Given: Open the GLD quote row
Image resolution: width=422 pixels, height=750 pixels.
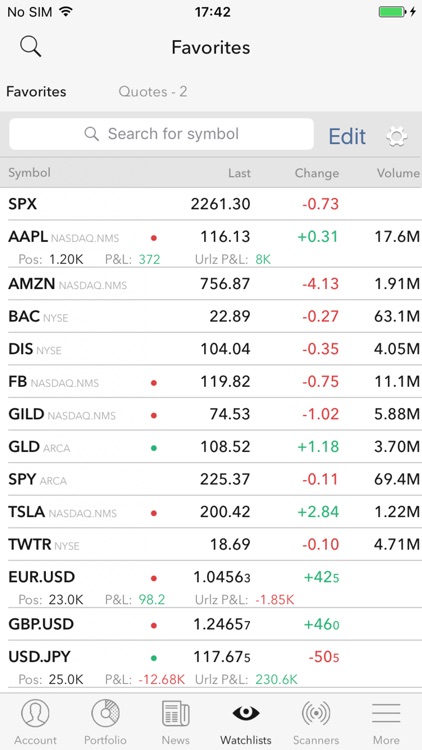Looking at the screenshot, I should [211, 447].
